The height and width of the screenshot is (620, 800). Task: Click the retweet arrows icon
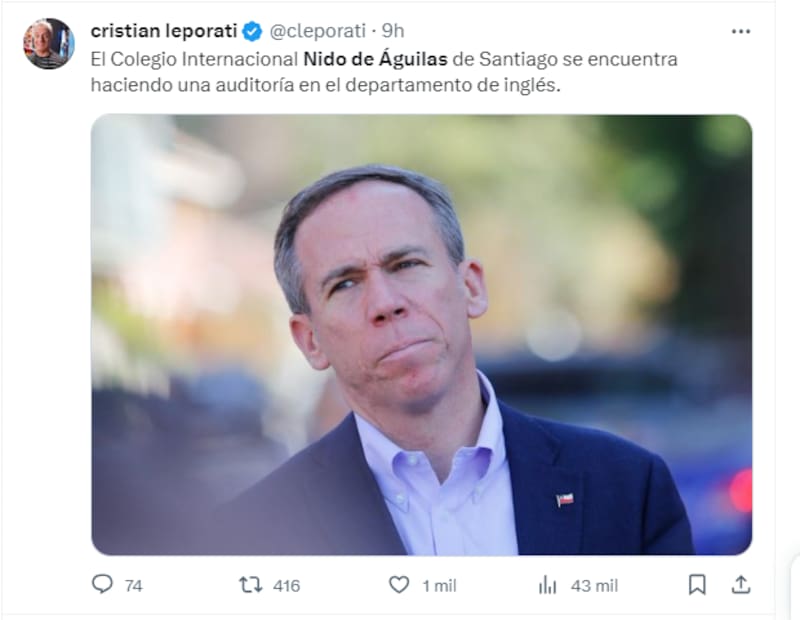coord(251,585)
